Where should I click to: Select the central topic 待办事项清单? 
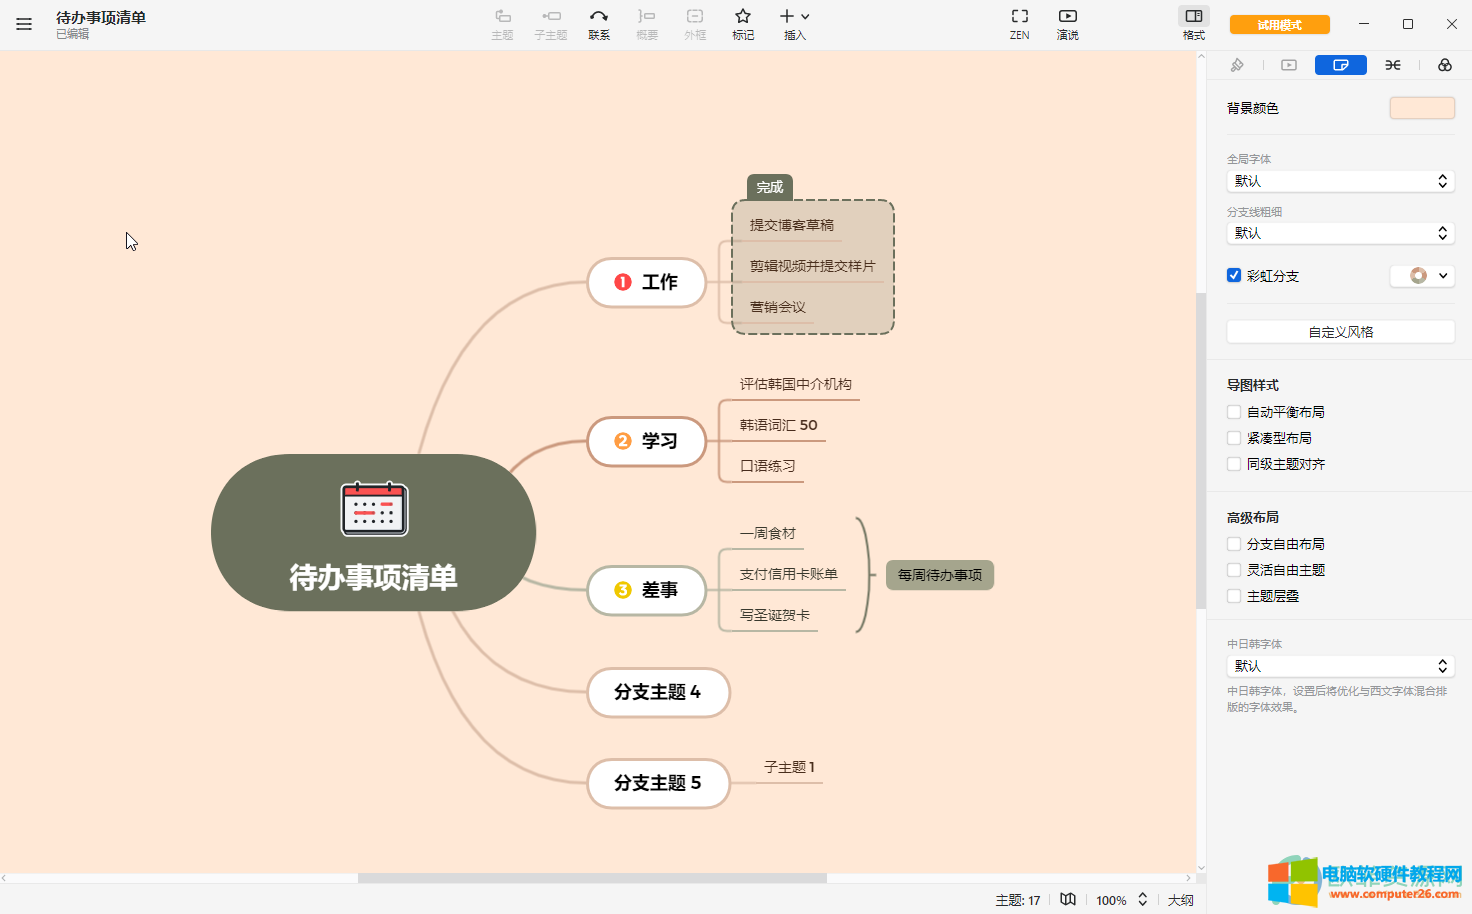(373, 533)
